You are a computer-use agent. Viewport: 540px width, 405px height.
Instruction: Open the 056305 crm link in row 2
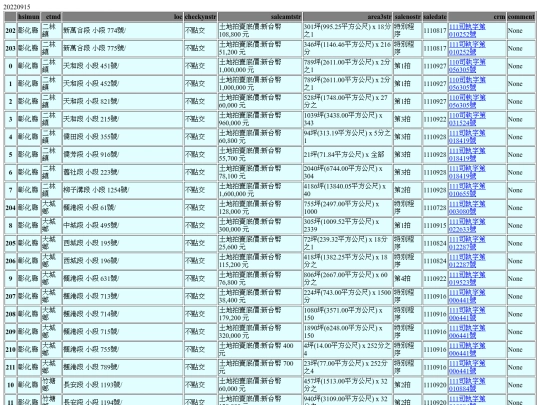467,101
